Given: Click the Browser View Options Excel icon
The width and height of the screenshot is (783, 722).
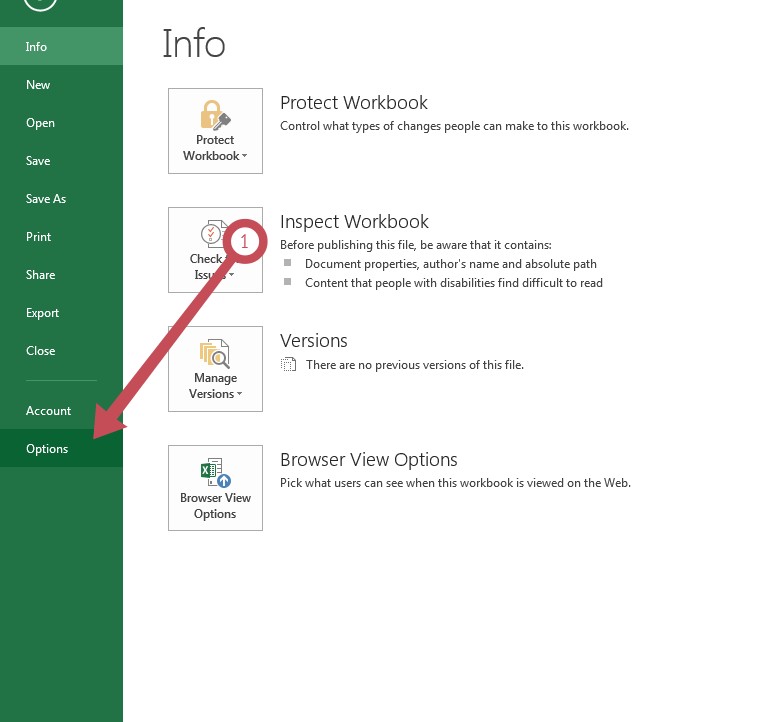Looking at the screenshot, I should [x=215, y=472].
